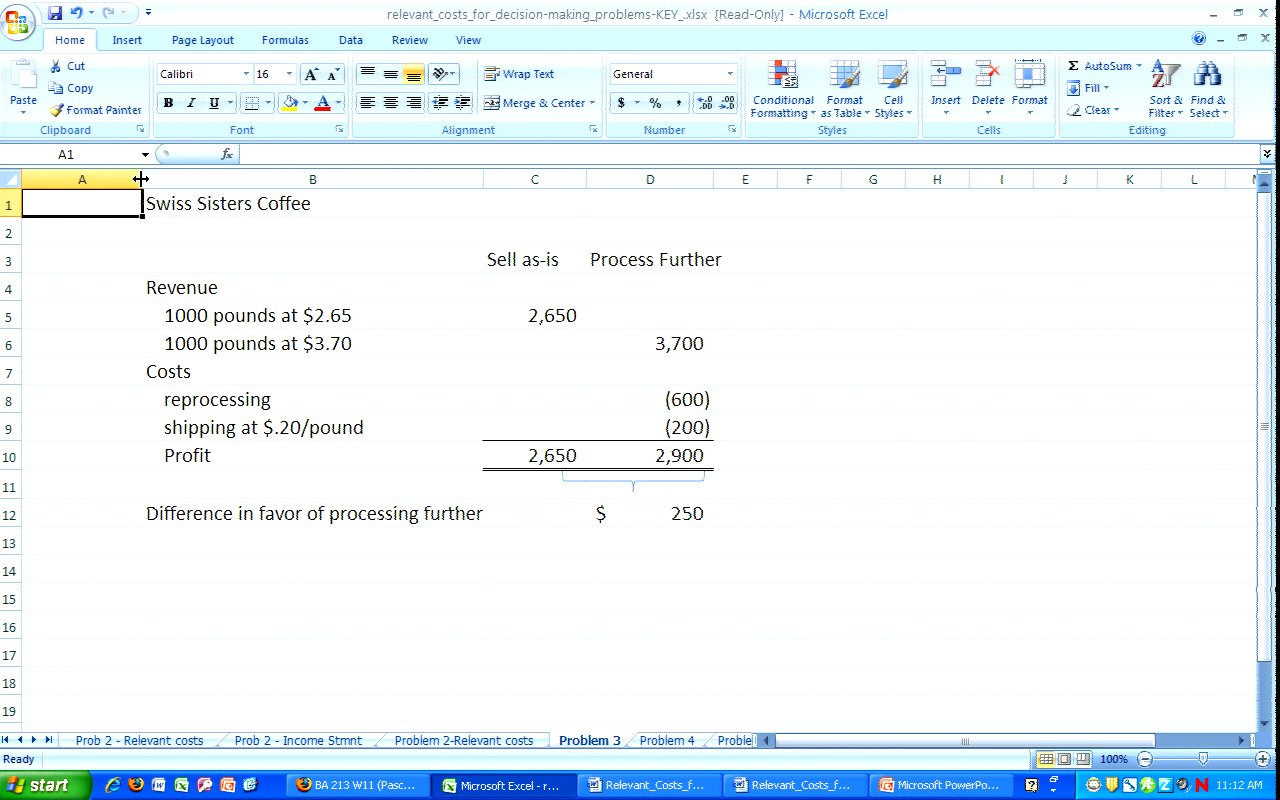Open the font name dropdown
This screenshot has height=800, width=1280.
pyautogui.click(x=246, y=74)
